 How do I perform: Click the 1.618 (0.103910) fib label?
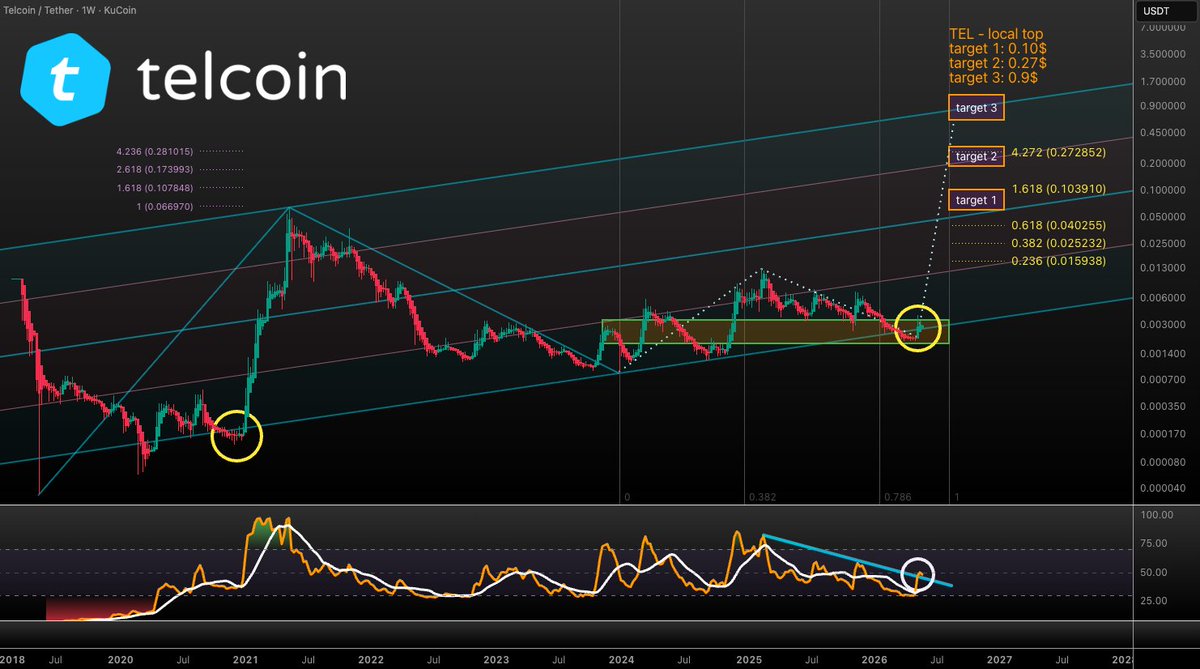coord(1057,188)
